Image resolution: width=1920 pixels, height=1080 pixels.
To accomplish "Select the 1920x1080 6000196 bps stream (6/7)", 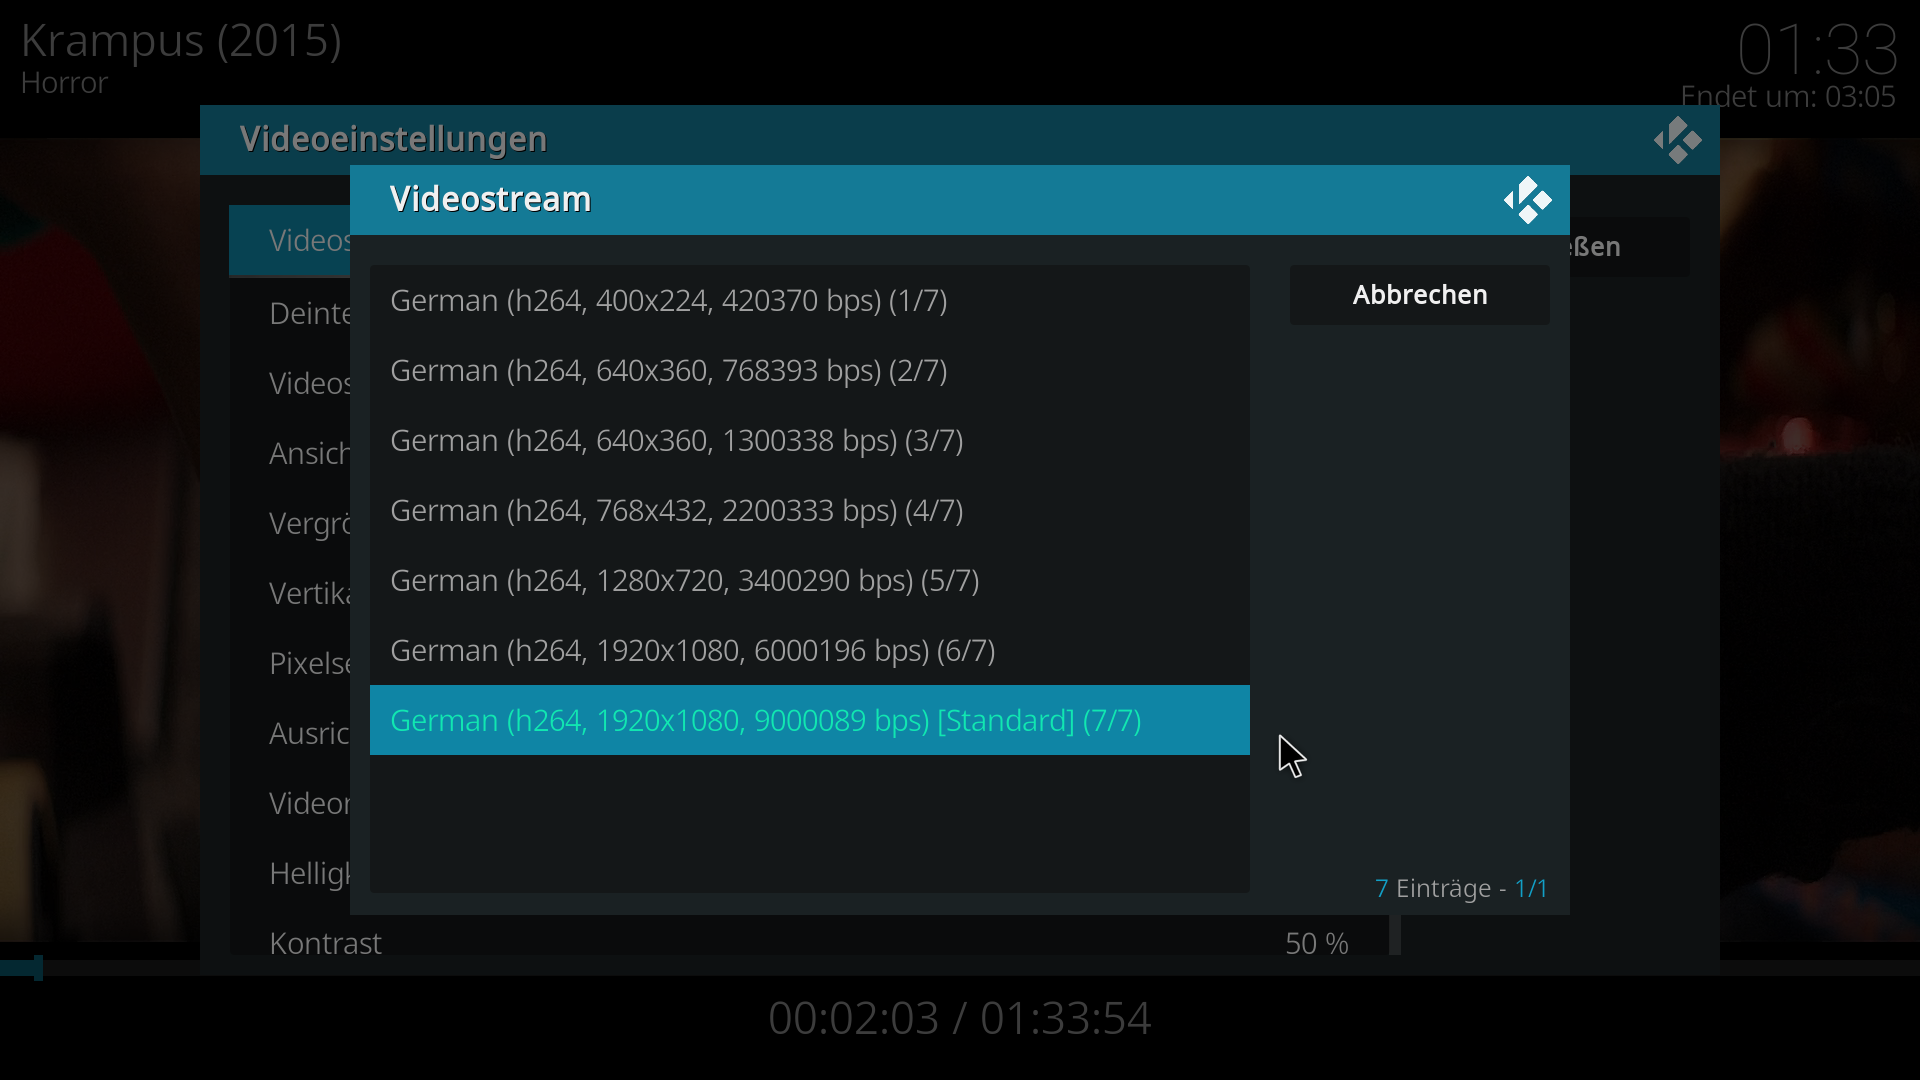I will click(x=810, y=650).
